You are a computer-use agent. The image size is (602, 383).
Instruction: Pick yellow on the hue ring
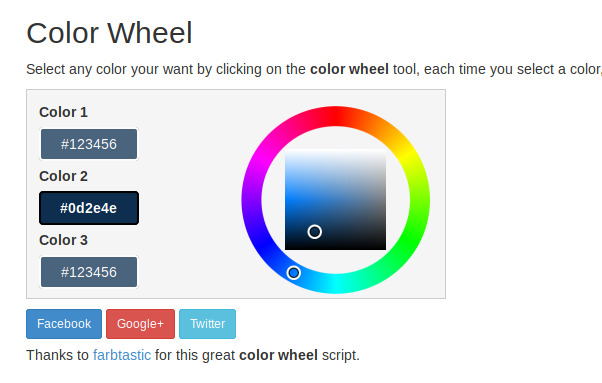(408, 157)
